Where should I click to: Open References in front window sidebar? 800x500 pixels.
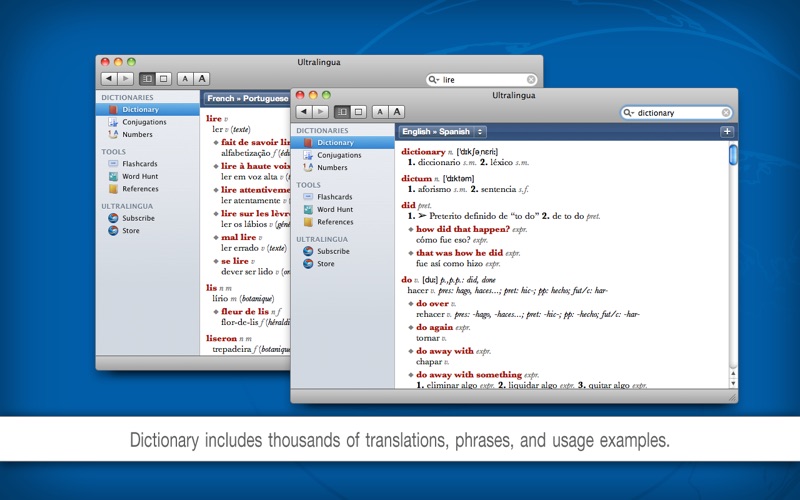click(x=342, y=222)
